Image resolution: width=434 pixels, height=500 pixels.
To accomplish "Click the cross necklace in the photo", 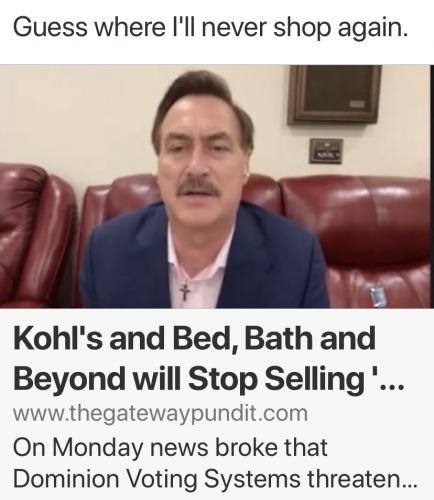I will 185,291.
